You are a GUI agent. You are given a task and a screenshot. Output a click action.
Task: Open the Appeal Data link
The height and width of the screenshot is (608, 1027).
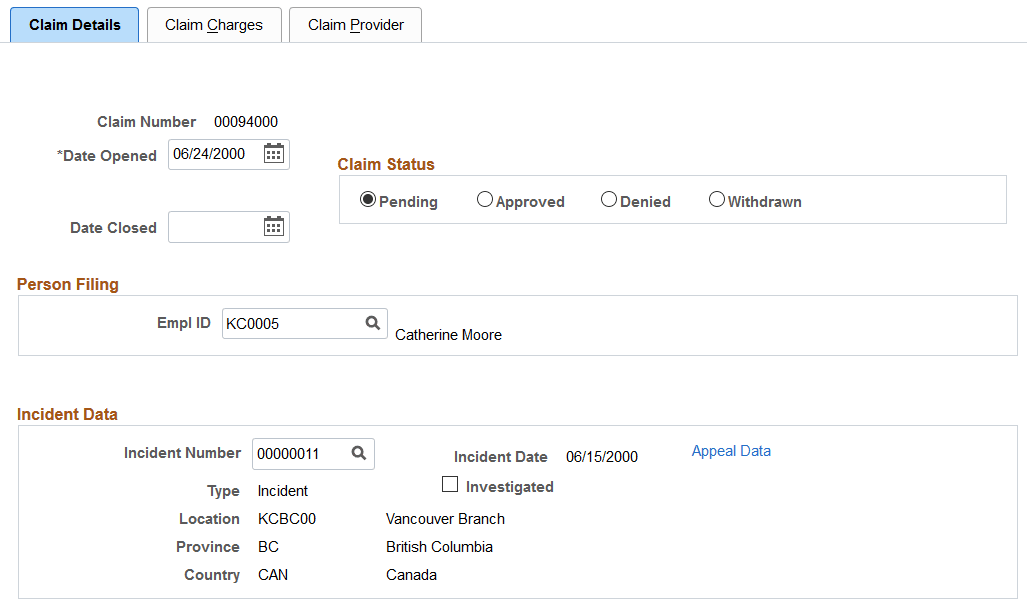[x=731, y=451]
